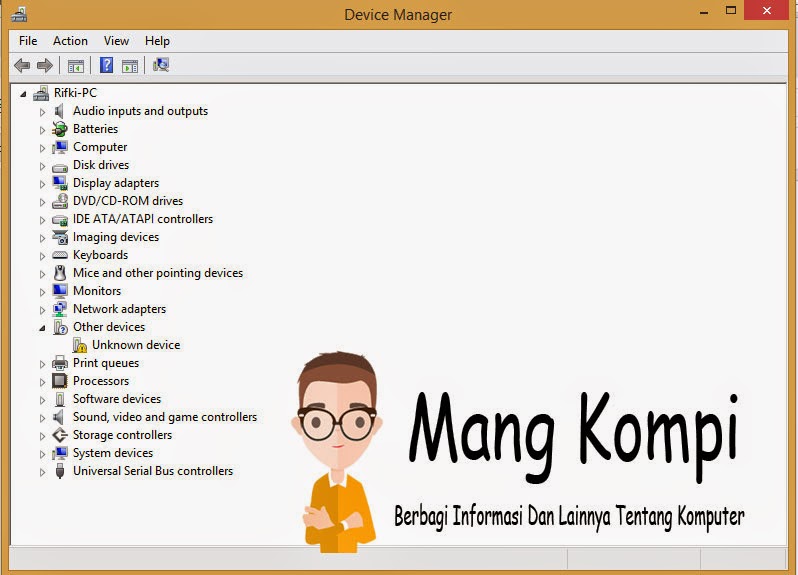Open the File menu
The width and height of the screenshot is (798, 575).
tap(28, 41)
